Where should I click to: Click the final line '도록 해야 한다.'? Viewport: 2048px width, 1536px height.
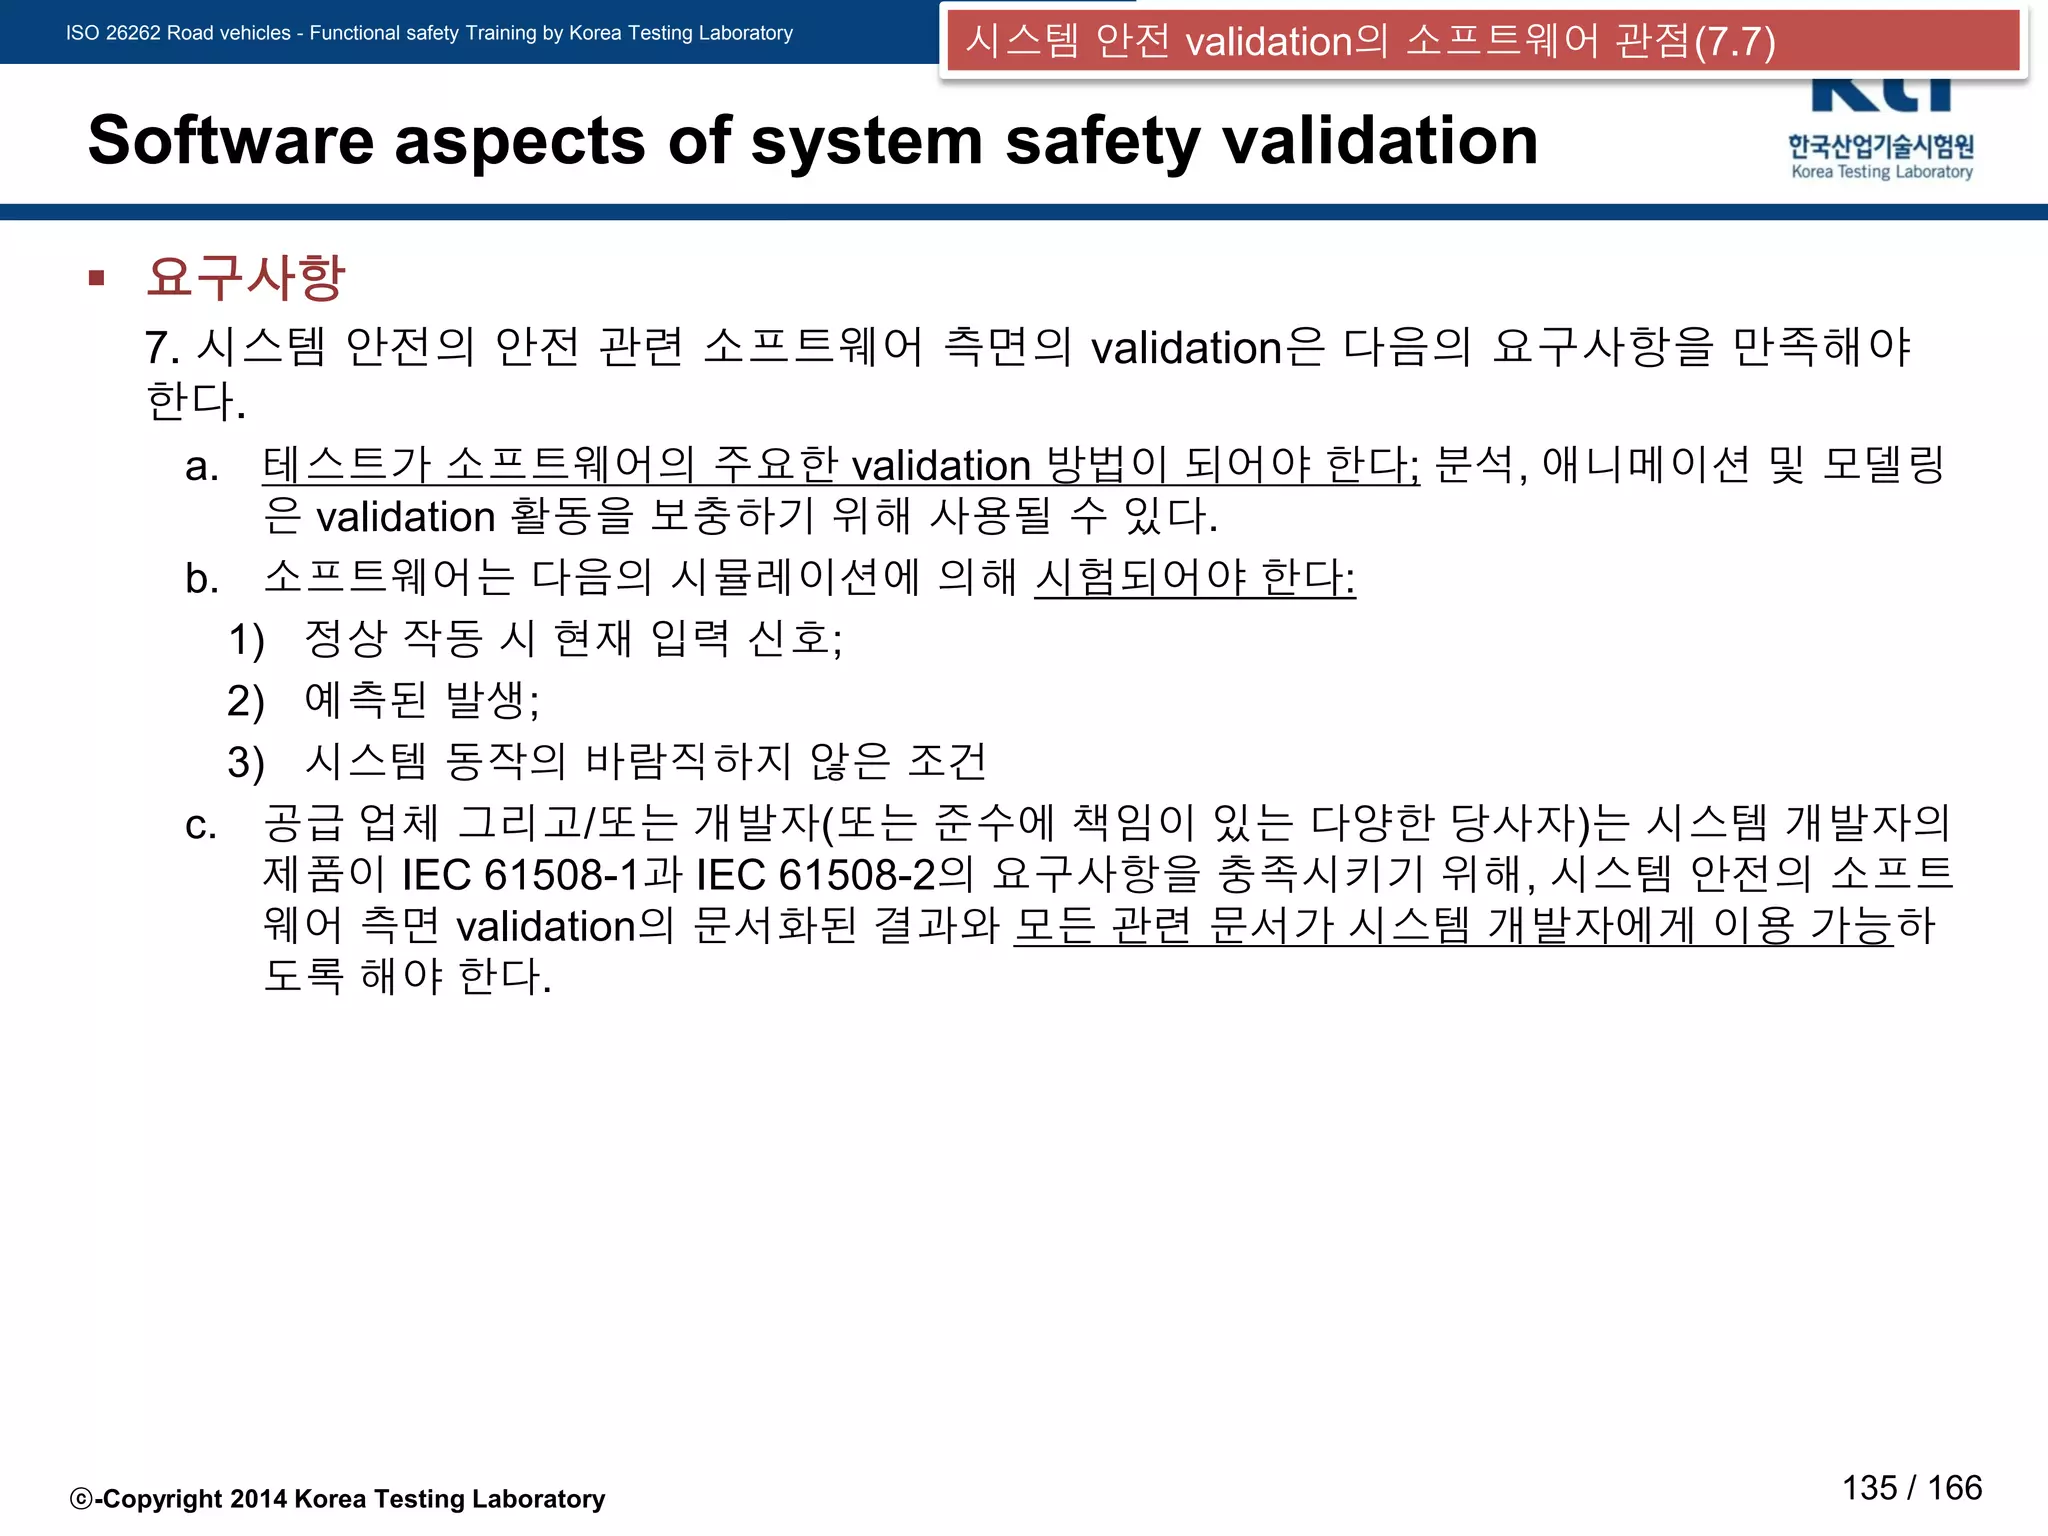(407, 976)
